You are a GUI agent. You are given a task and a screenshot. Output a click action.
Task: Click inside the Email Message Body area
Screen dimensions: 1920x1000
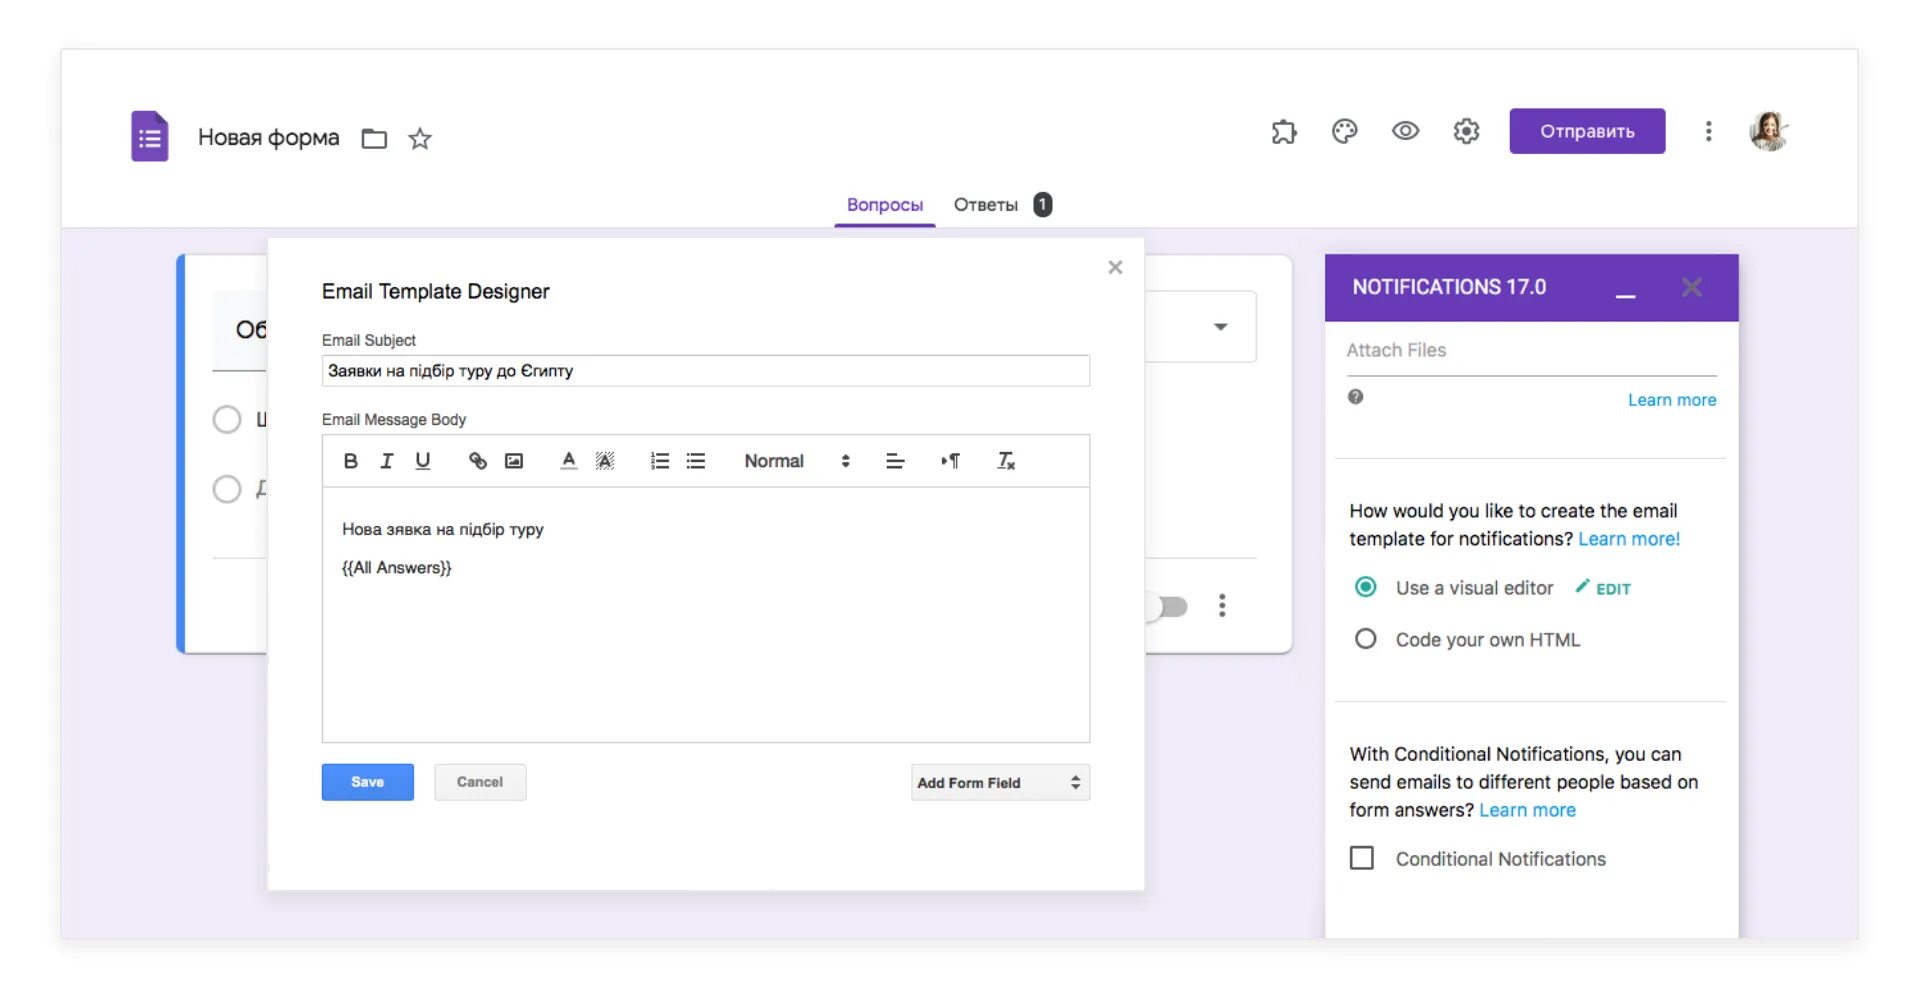pyautogui.click(x=706, y=615)
